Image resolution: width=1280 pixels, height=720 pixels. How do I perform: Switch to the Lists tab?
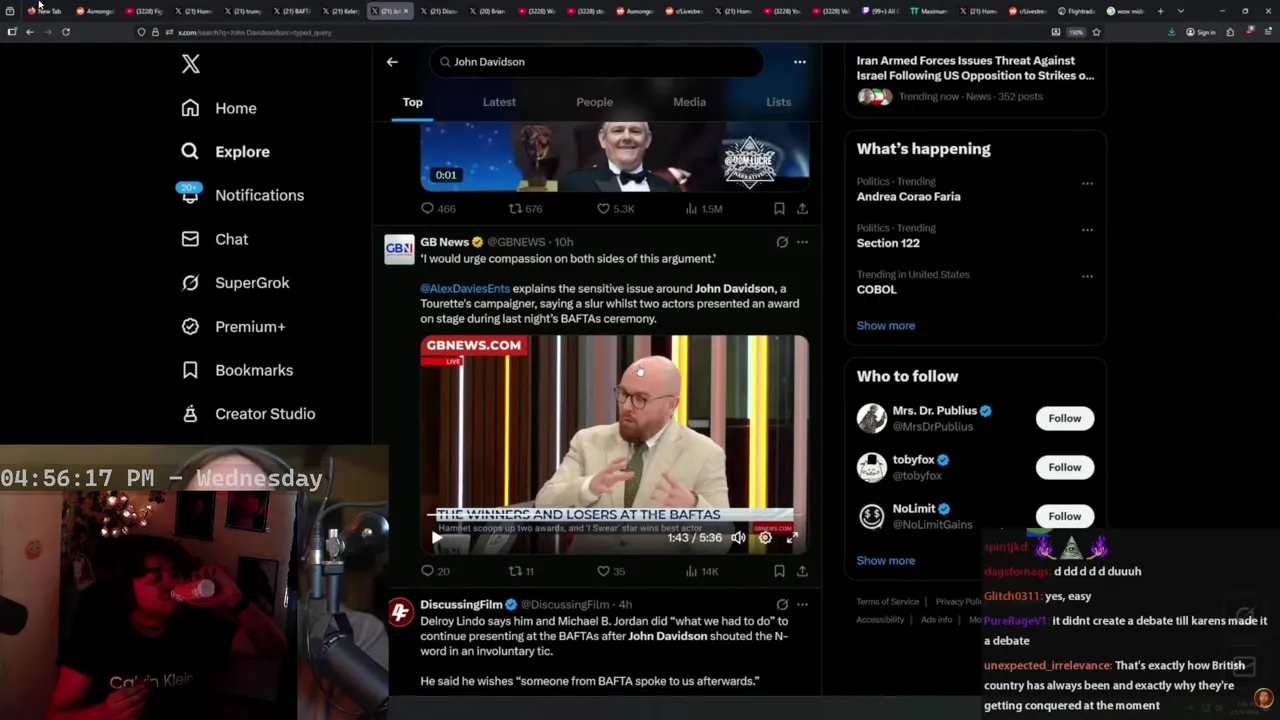[778, 102]
